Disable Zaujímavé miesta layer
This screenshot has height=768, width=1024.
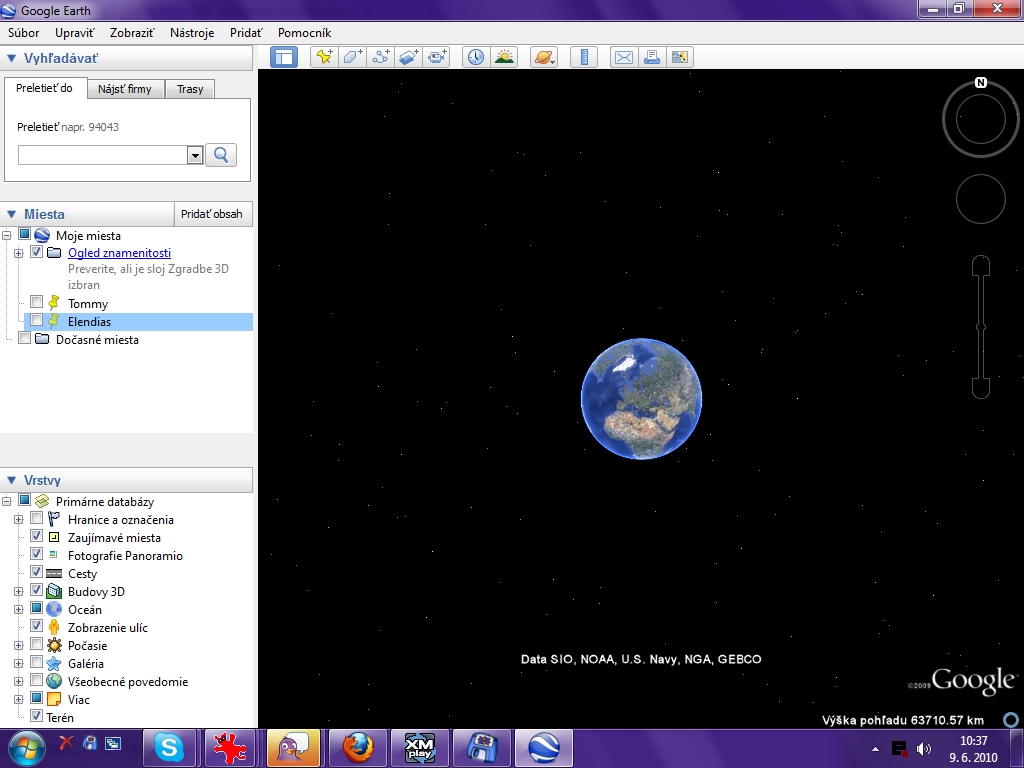(x=37, y=536)
